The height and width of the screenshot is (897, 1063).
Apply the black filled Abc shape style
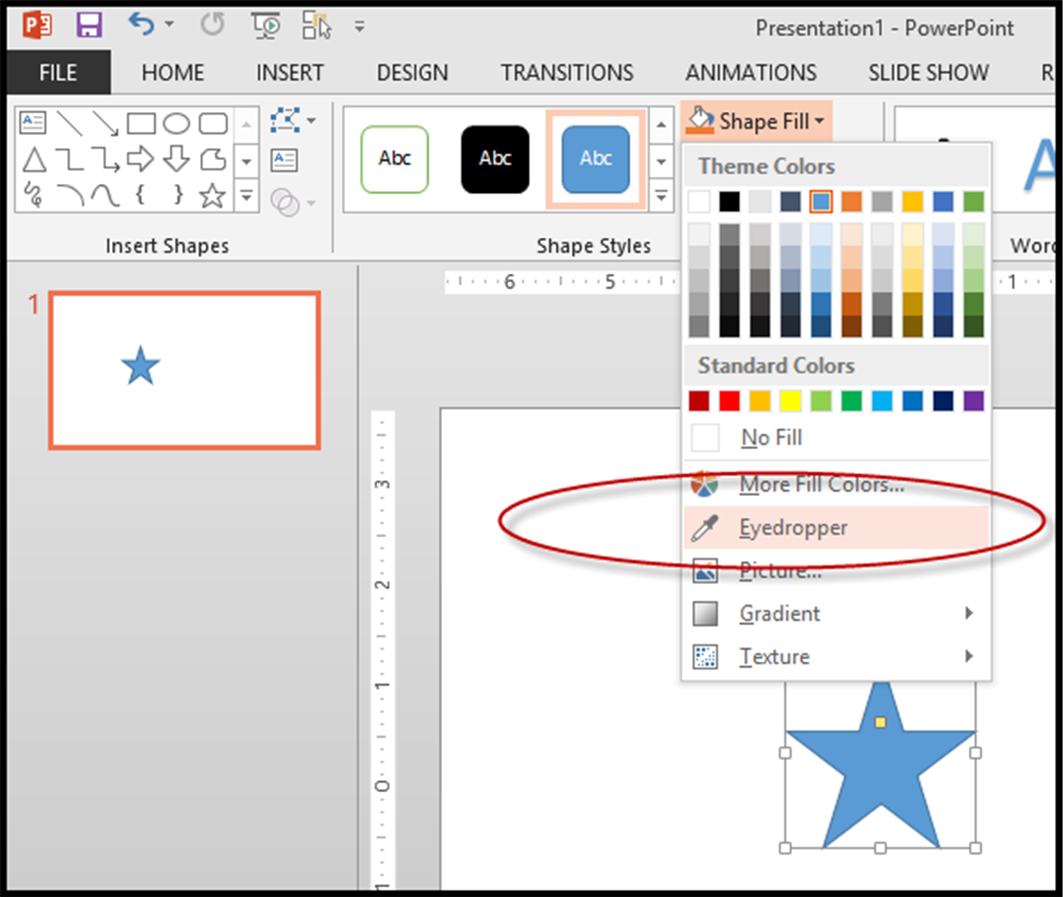pyautogui.click(x=495, y=159)
